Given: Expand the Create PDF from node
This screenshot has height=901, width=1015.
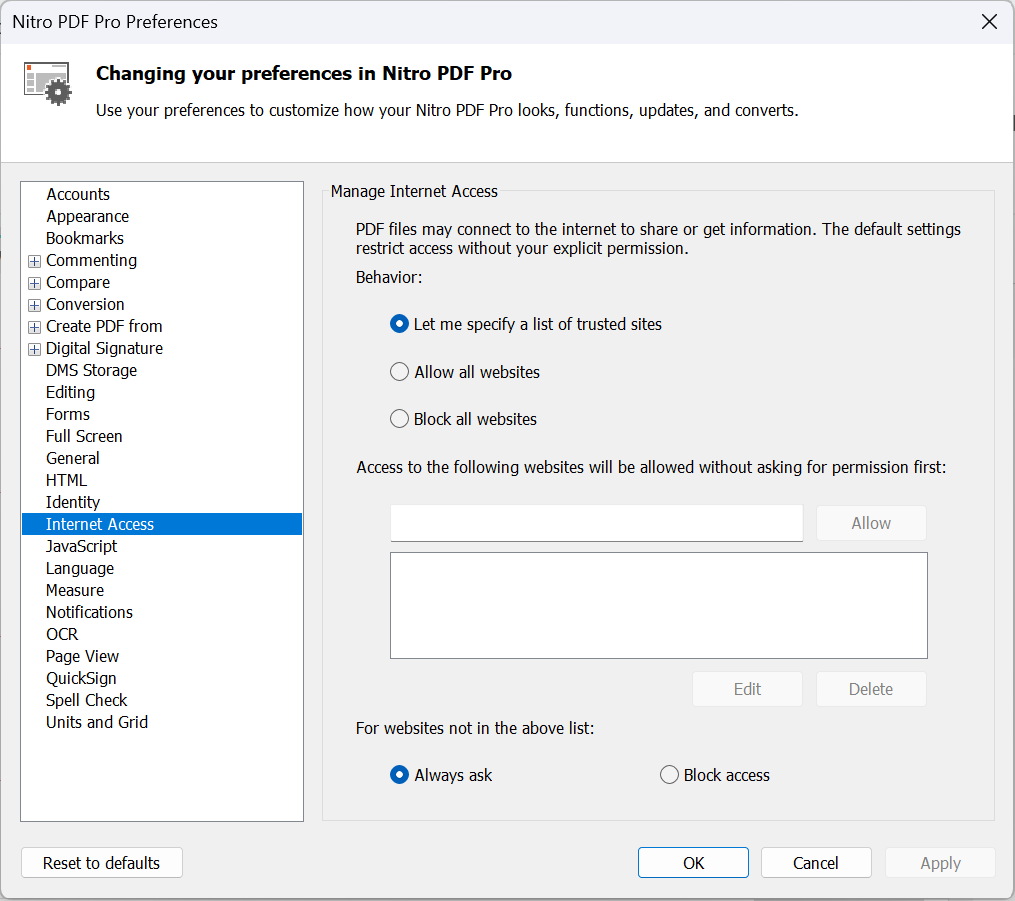Looking at the screenshot, I should (34, 327).
